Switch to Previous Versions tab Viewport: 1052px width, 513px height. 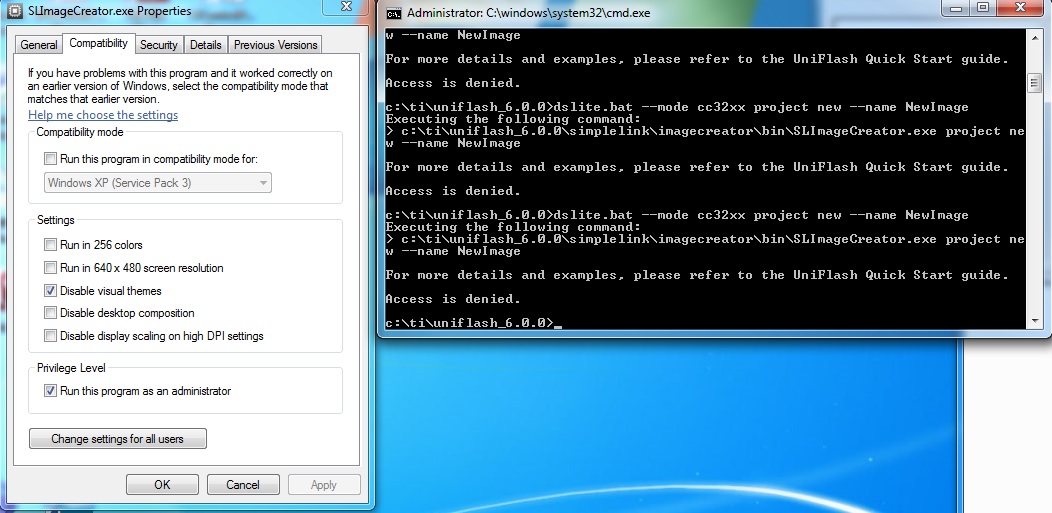[276, 45]
